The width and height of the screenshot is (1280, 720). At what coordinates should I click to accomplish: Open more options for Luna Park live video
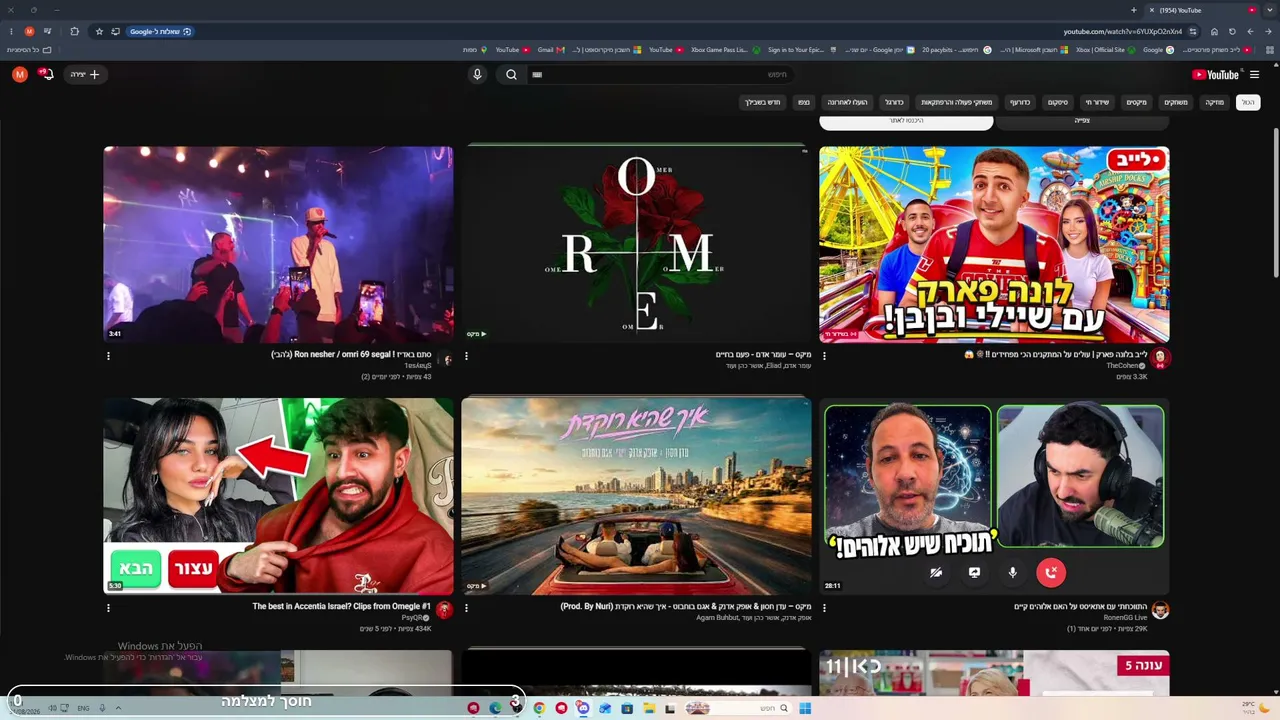click(x=824, y=356)
